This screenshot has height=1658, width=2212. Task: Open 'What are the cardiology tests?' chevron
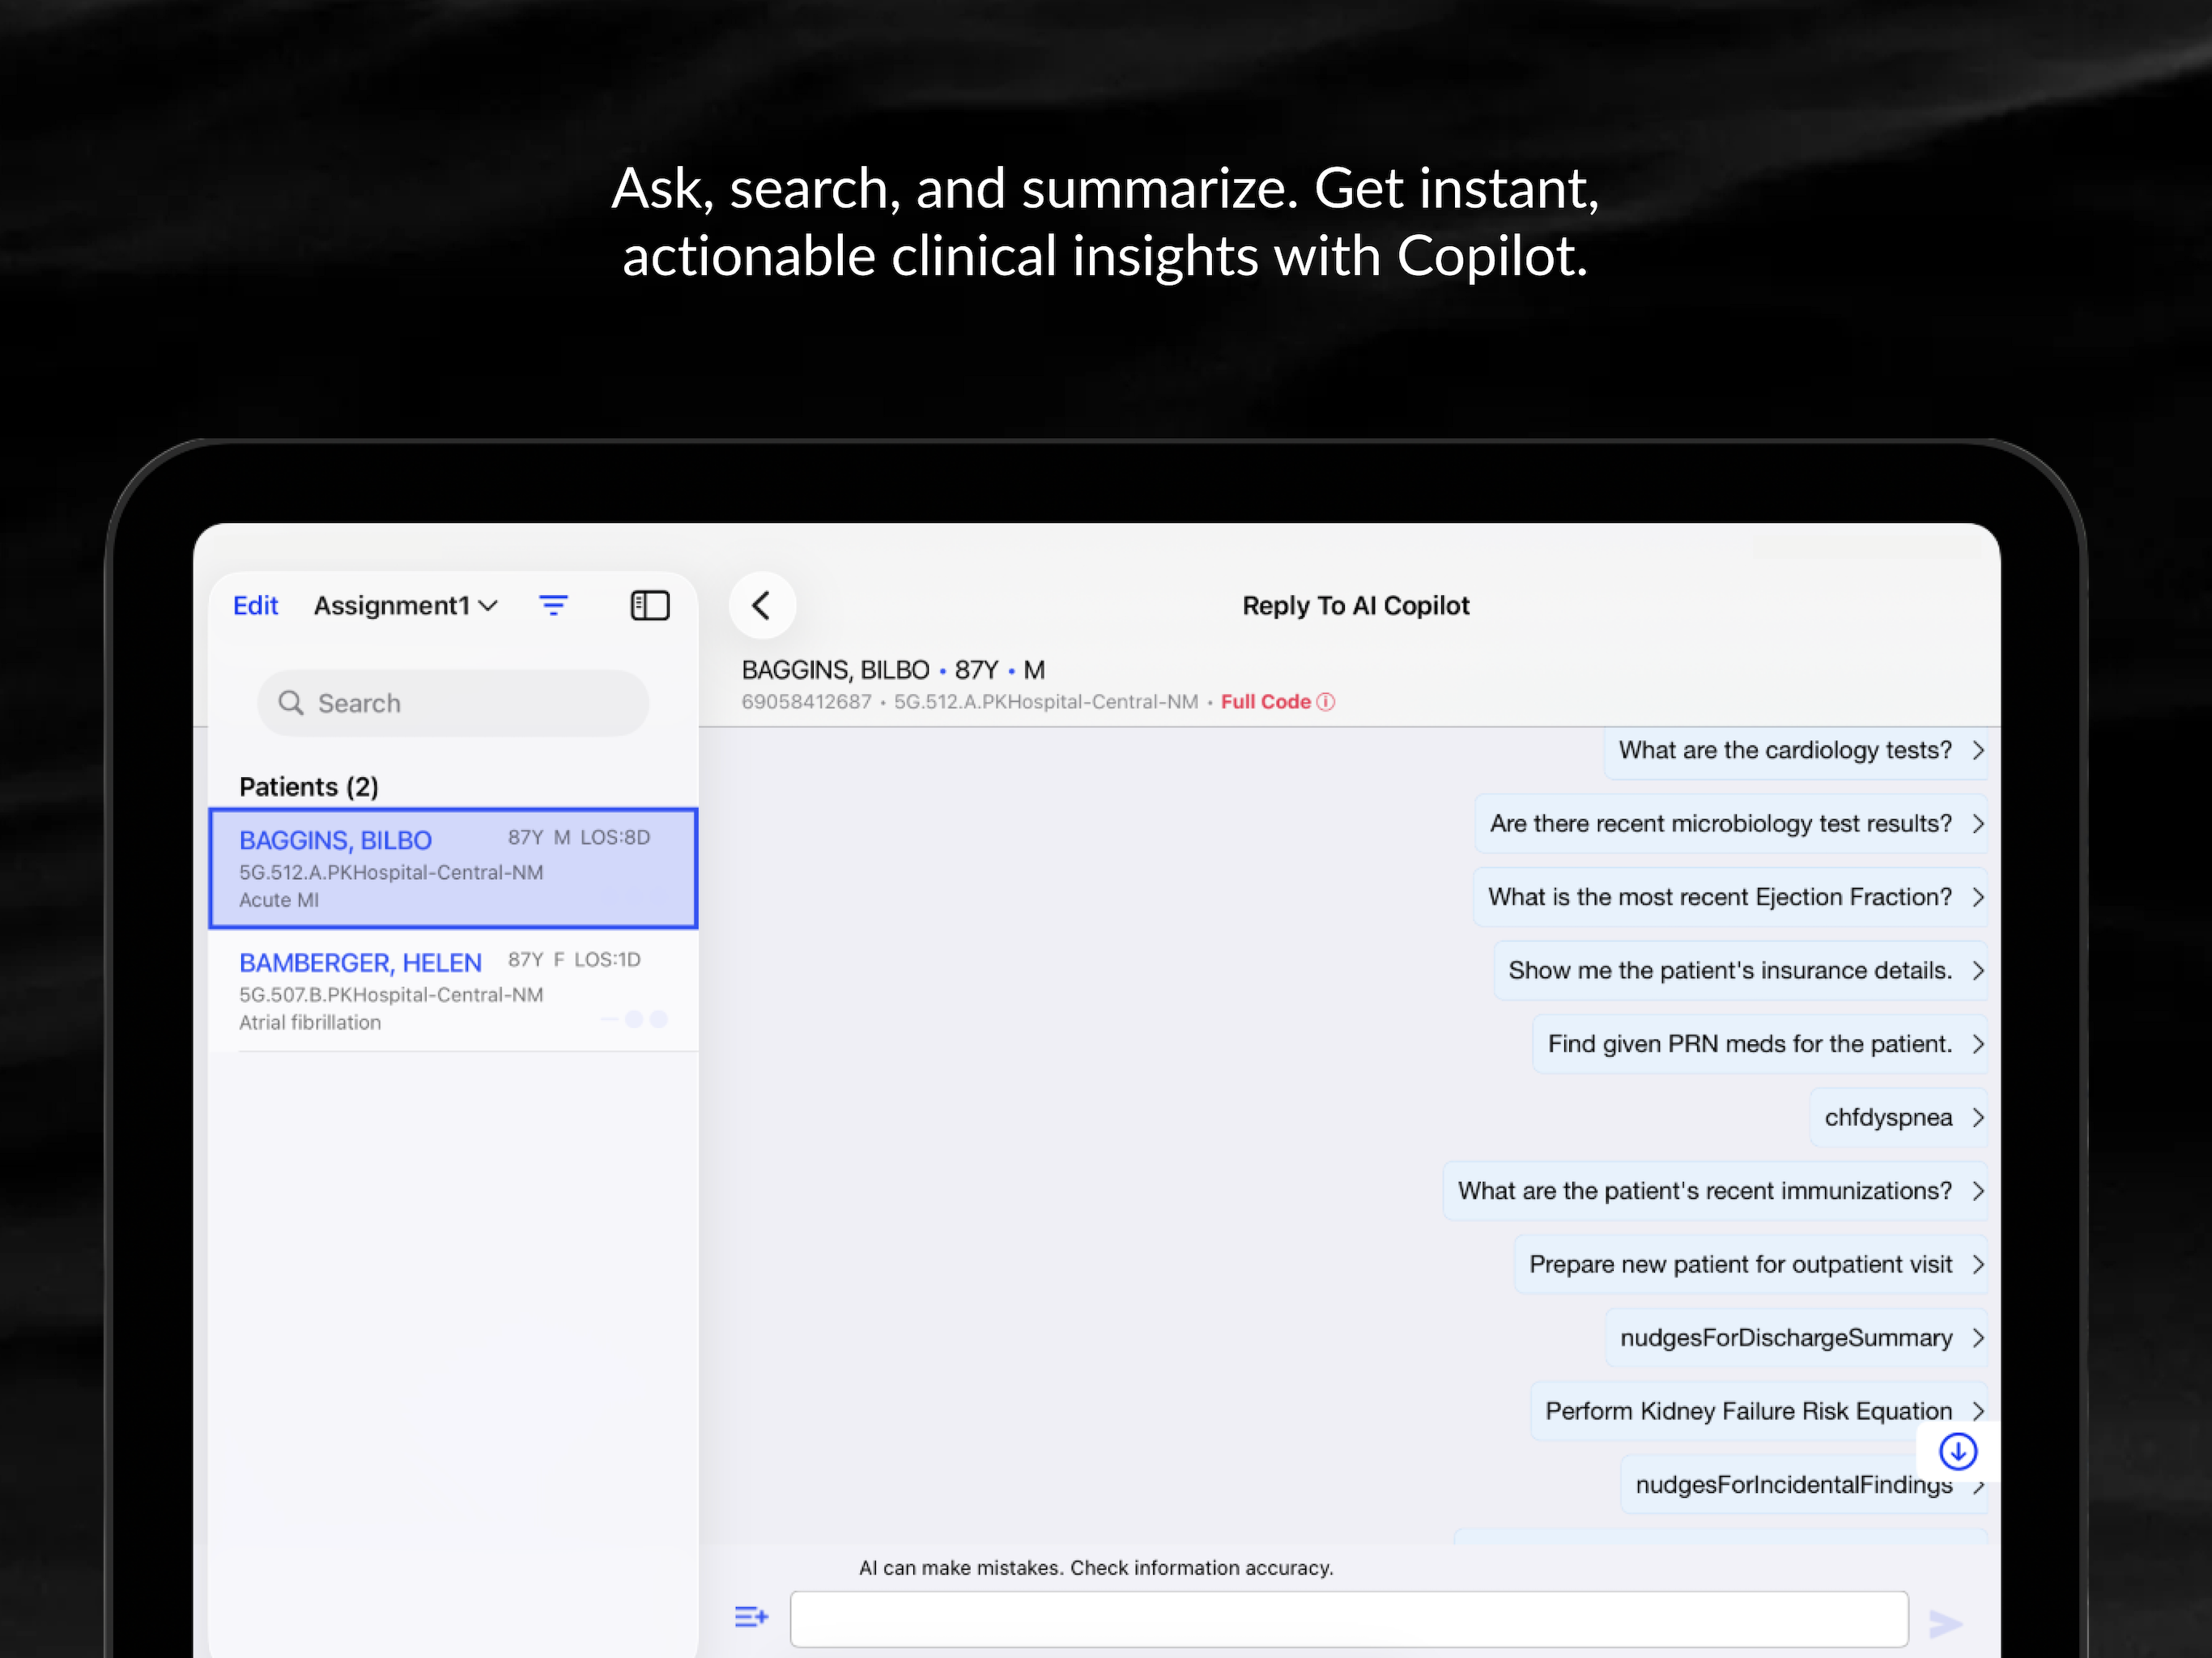point(1978,750)
